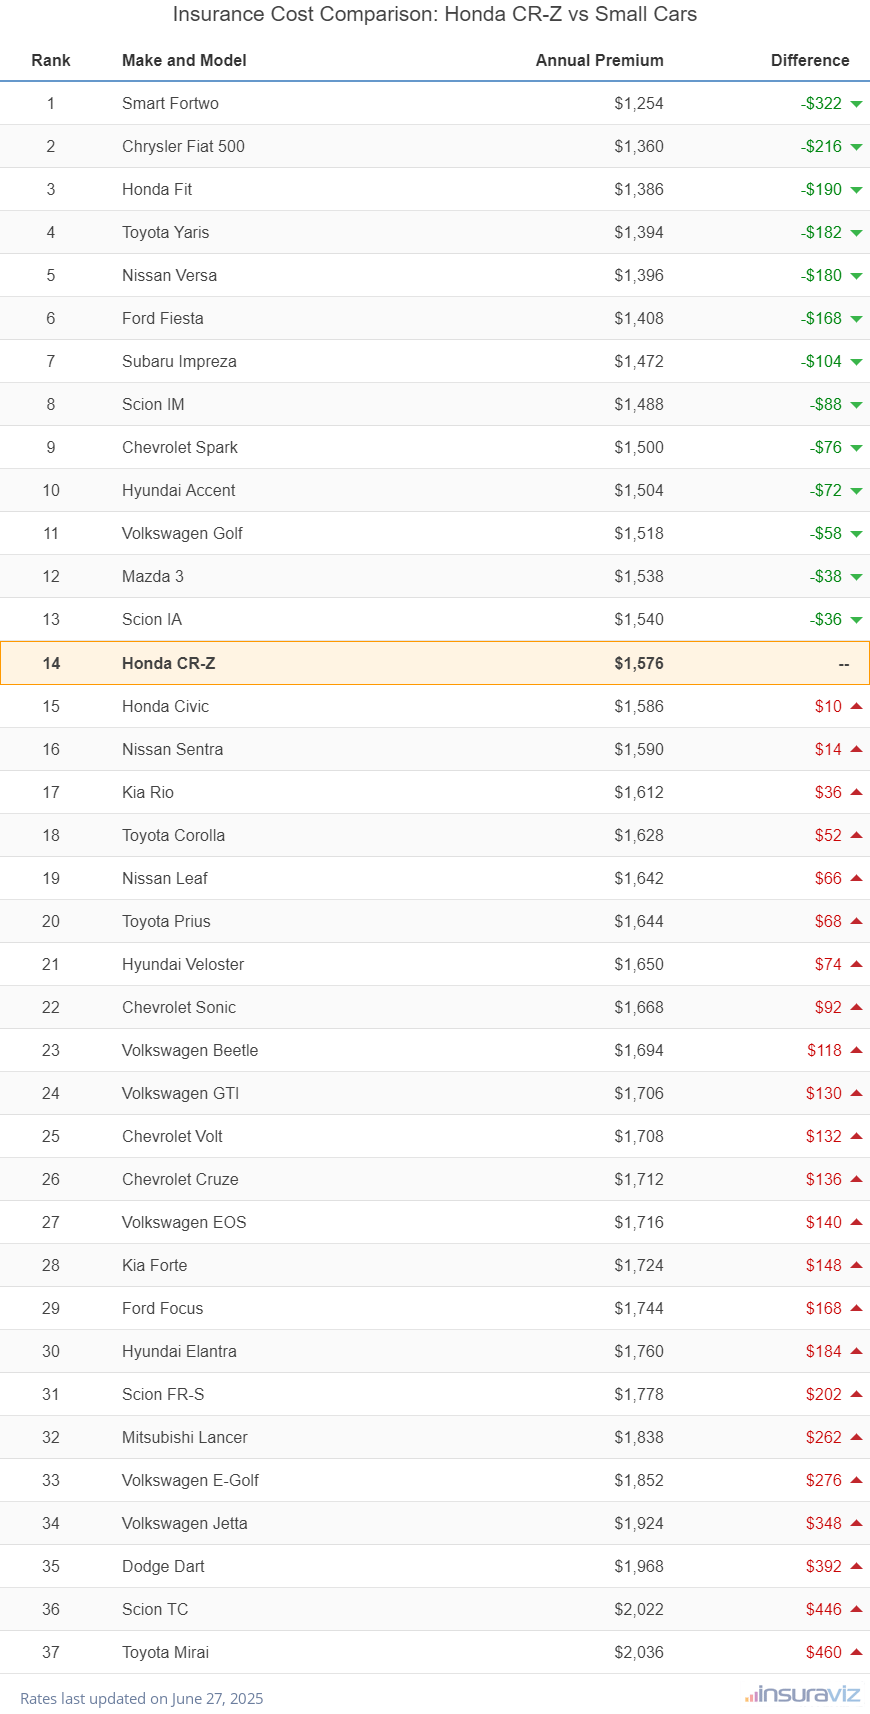Screen dimensions: 870x1714
Task: Click the Mazda 3 model name
Action: coord(153,576)
